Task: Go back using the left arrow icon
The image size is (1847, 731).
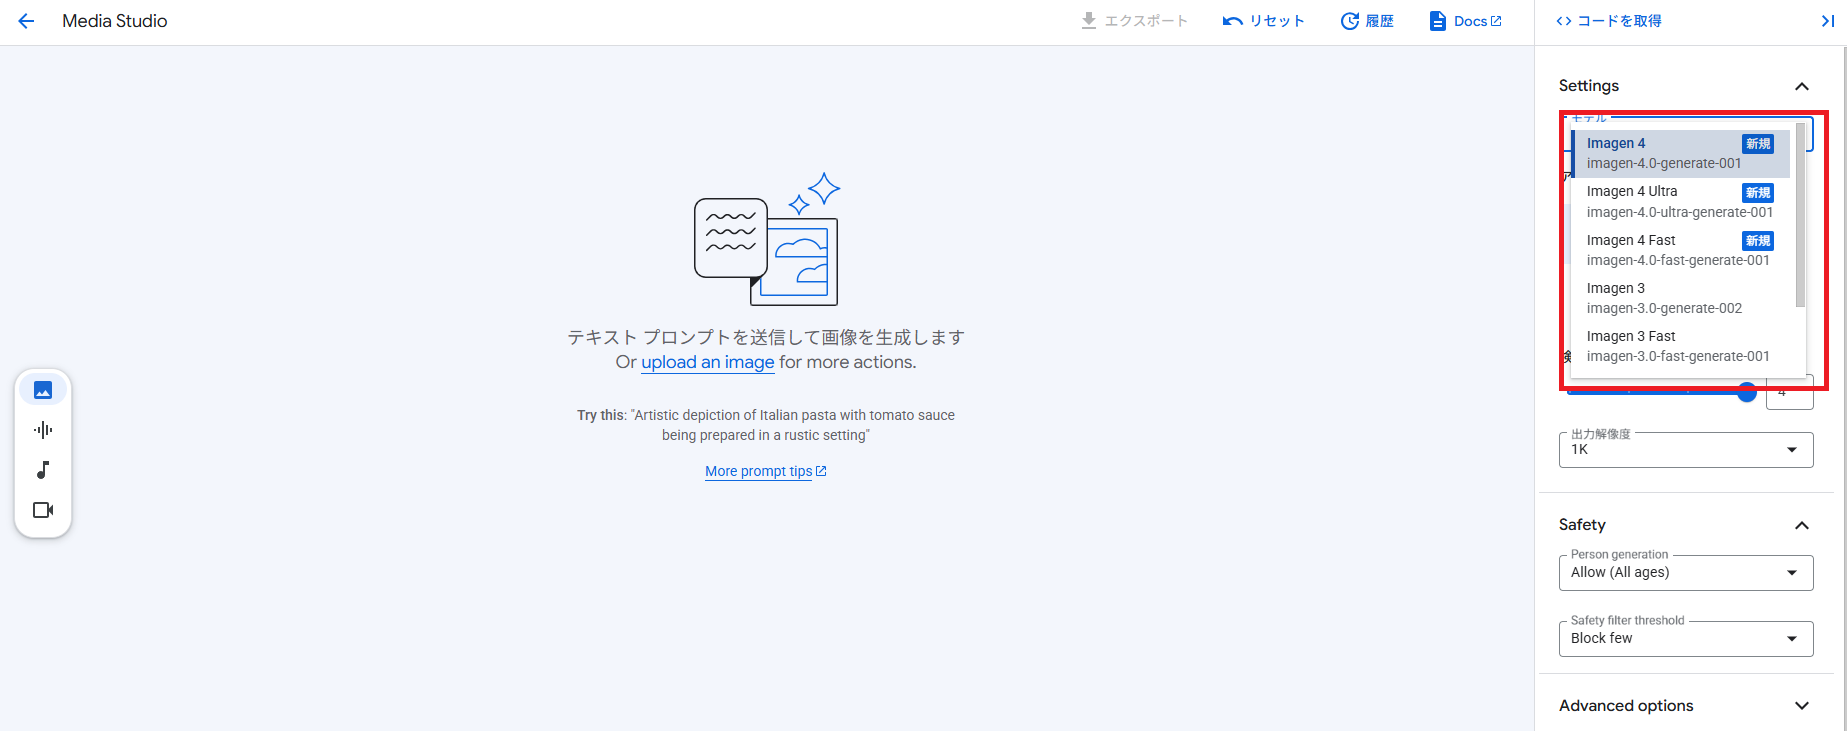Action: pos(26,21)
